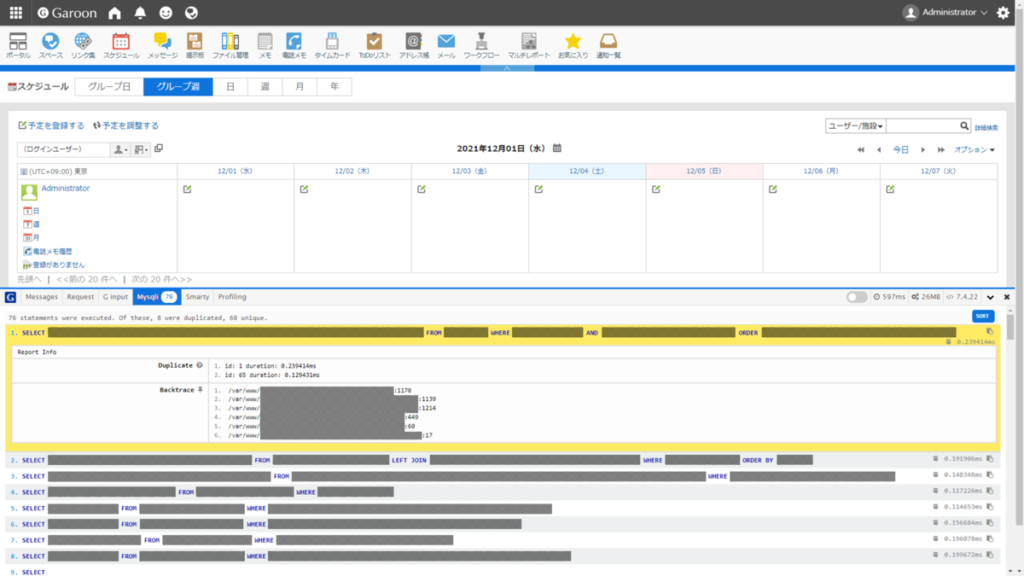1024x576 pixels.
Task: Go to next day arrow
Action: pos(923,150)
